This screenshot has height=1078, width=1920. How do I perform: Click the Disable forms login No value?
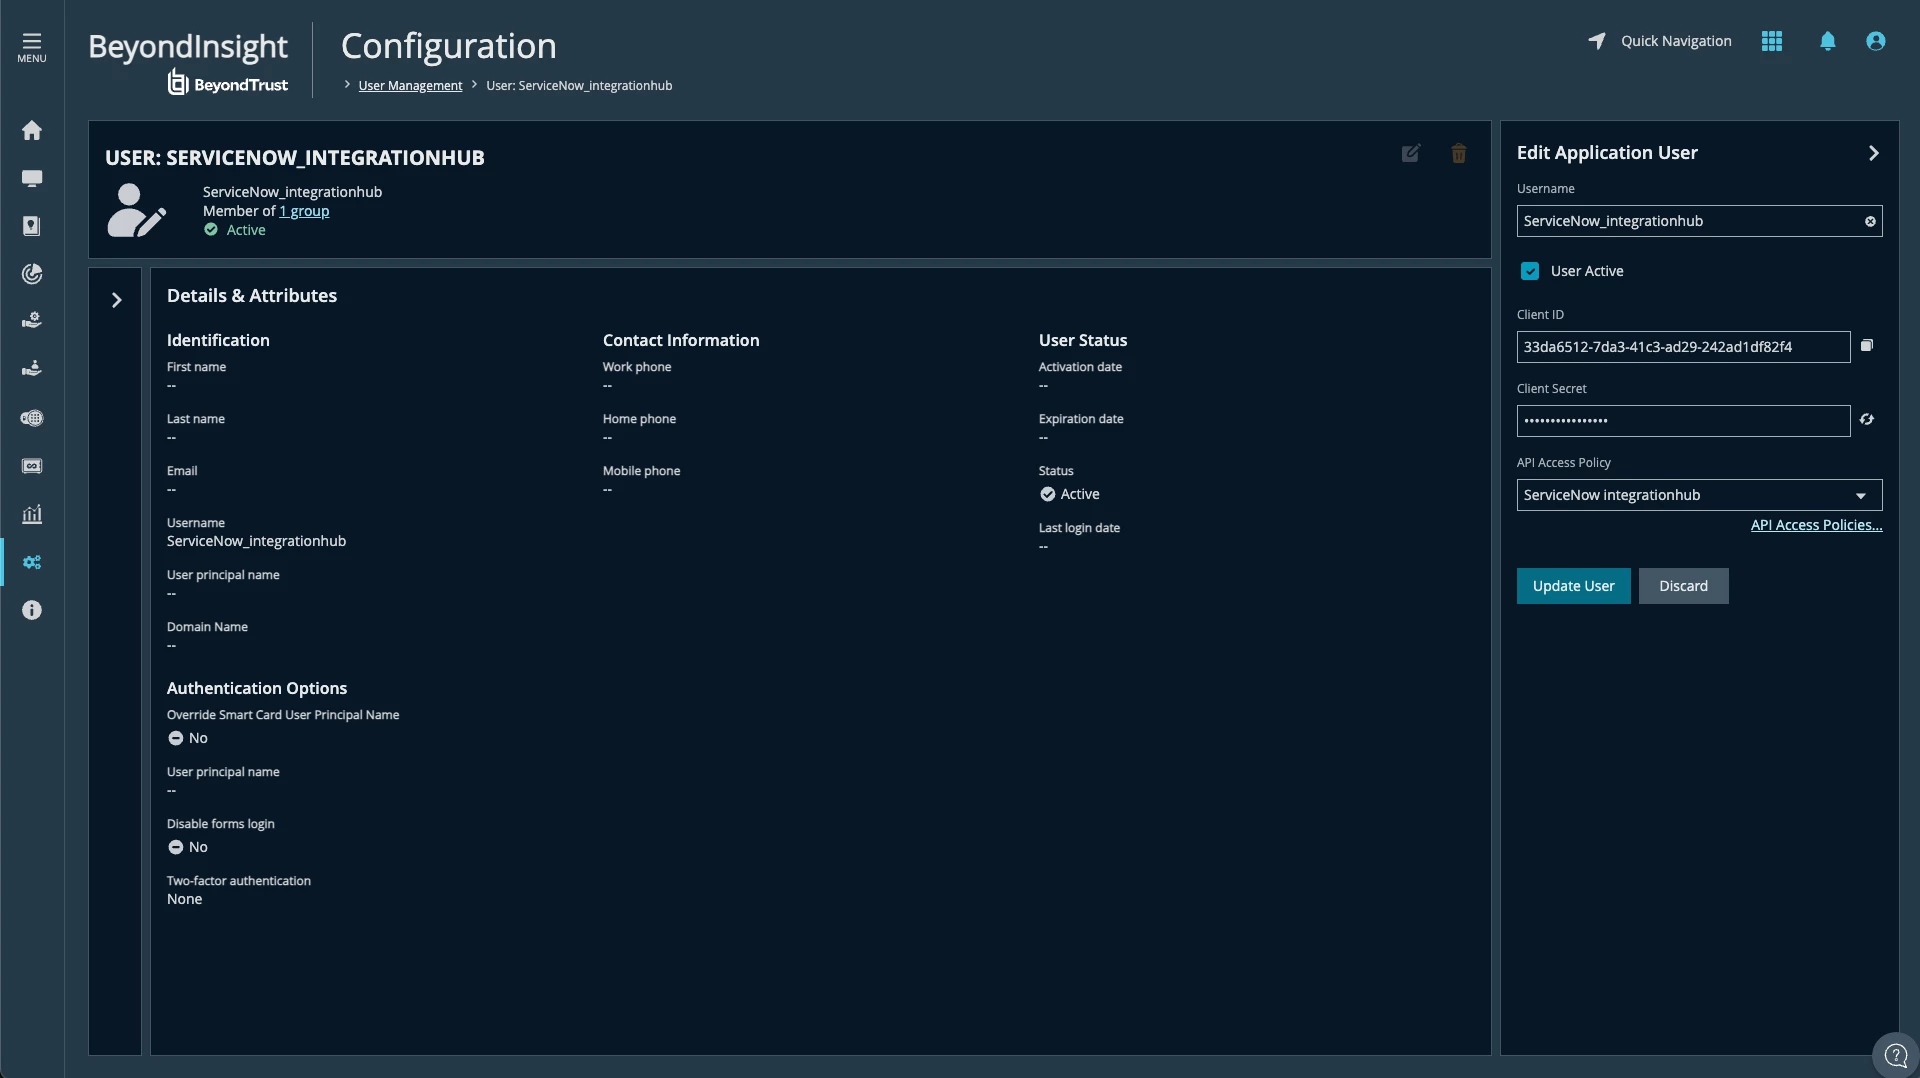click(188, 847)
